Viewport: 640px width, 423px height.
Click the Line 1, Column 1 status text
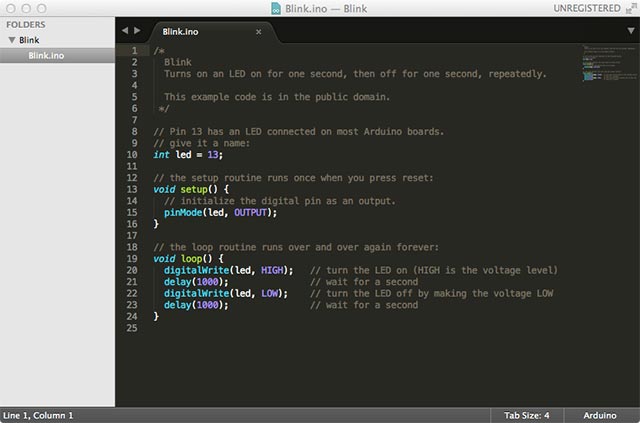pyautogui.click(x=38, y=415)
